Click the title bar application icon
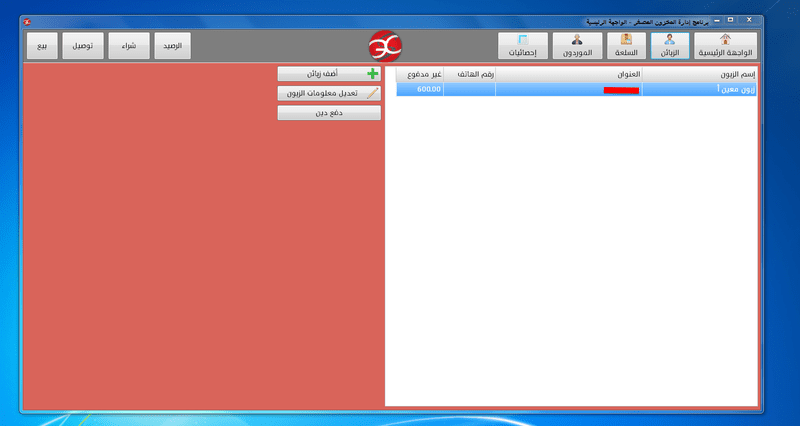Viewport: 800px width, 426px height. coord(27,21)
